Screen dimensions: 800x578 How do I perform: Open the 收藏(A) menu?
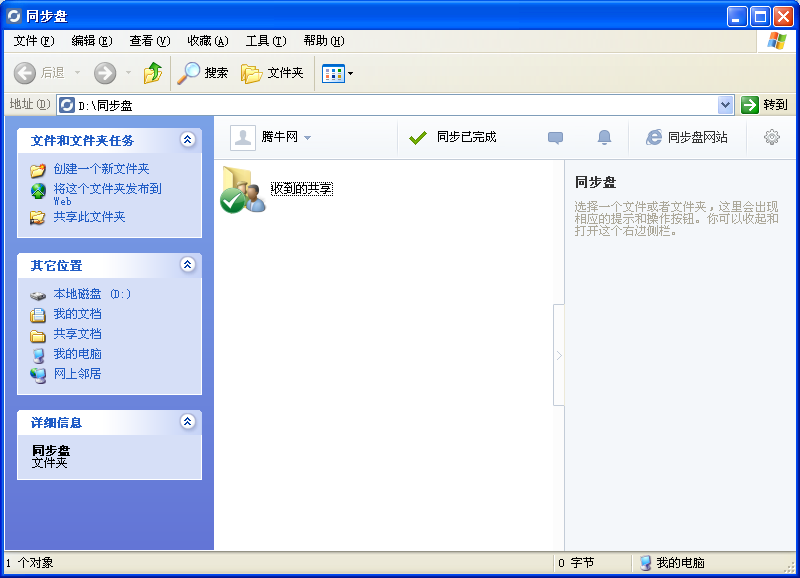click(208, 41)
